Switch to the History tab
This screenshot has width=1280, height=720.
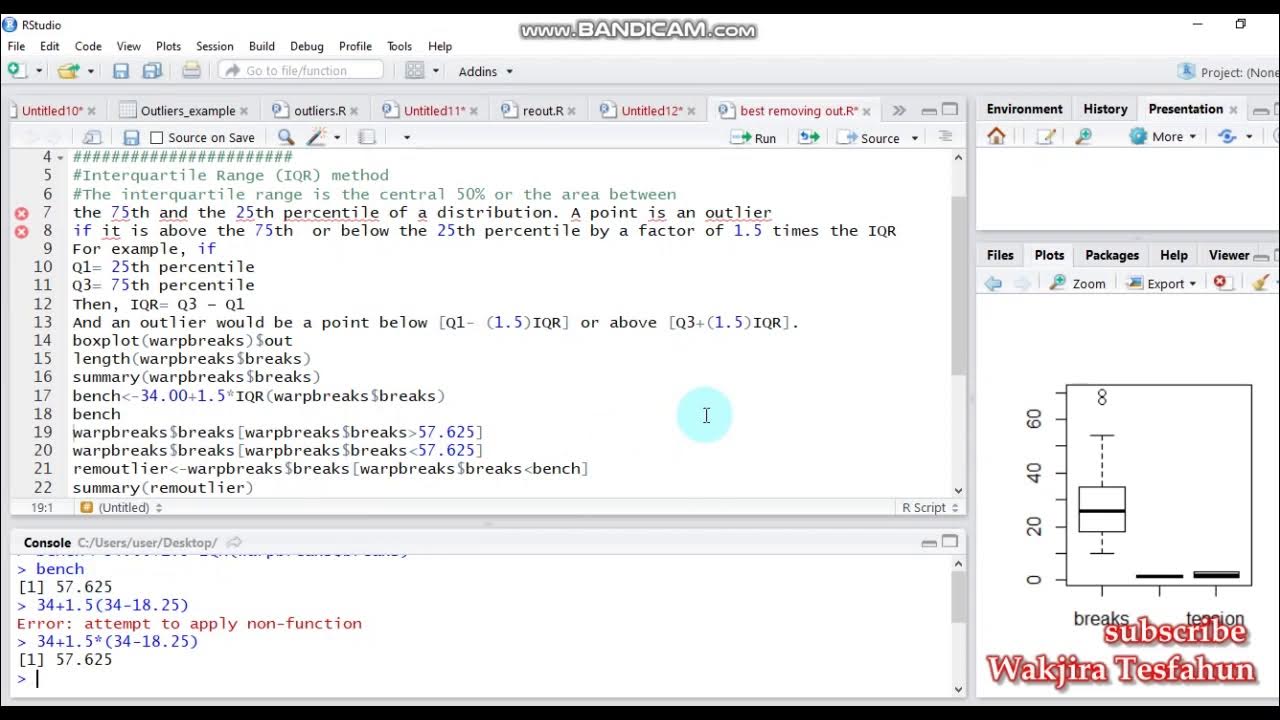(1105, 109)
